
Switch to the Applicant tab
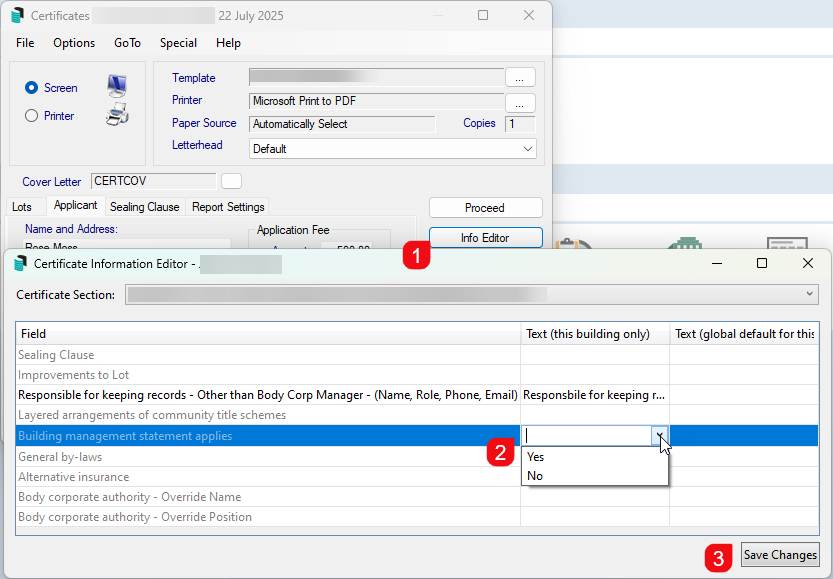pyautogui.click(x=75, y=205)
